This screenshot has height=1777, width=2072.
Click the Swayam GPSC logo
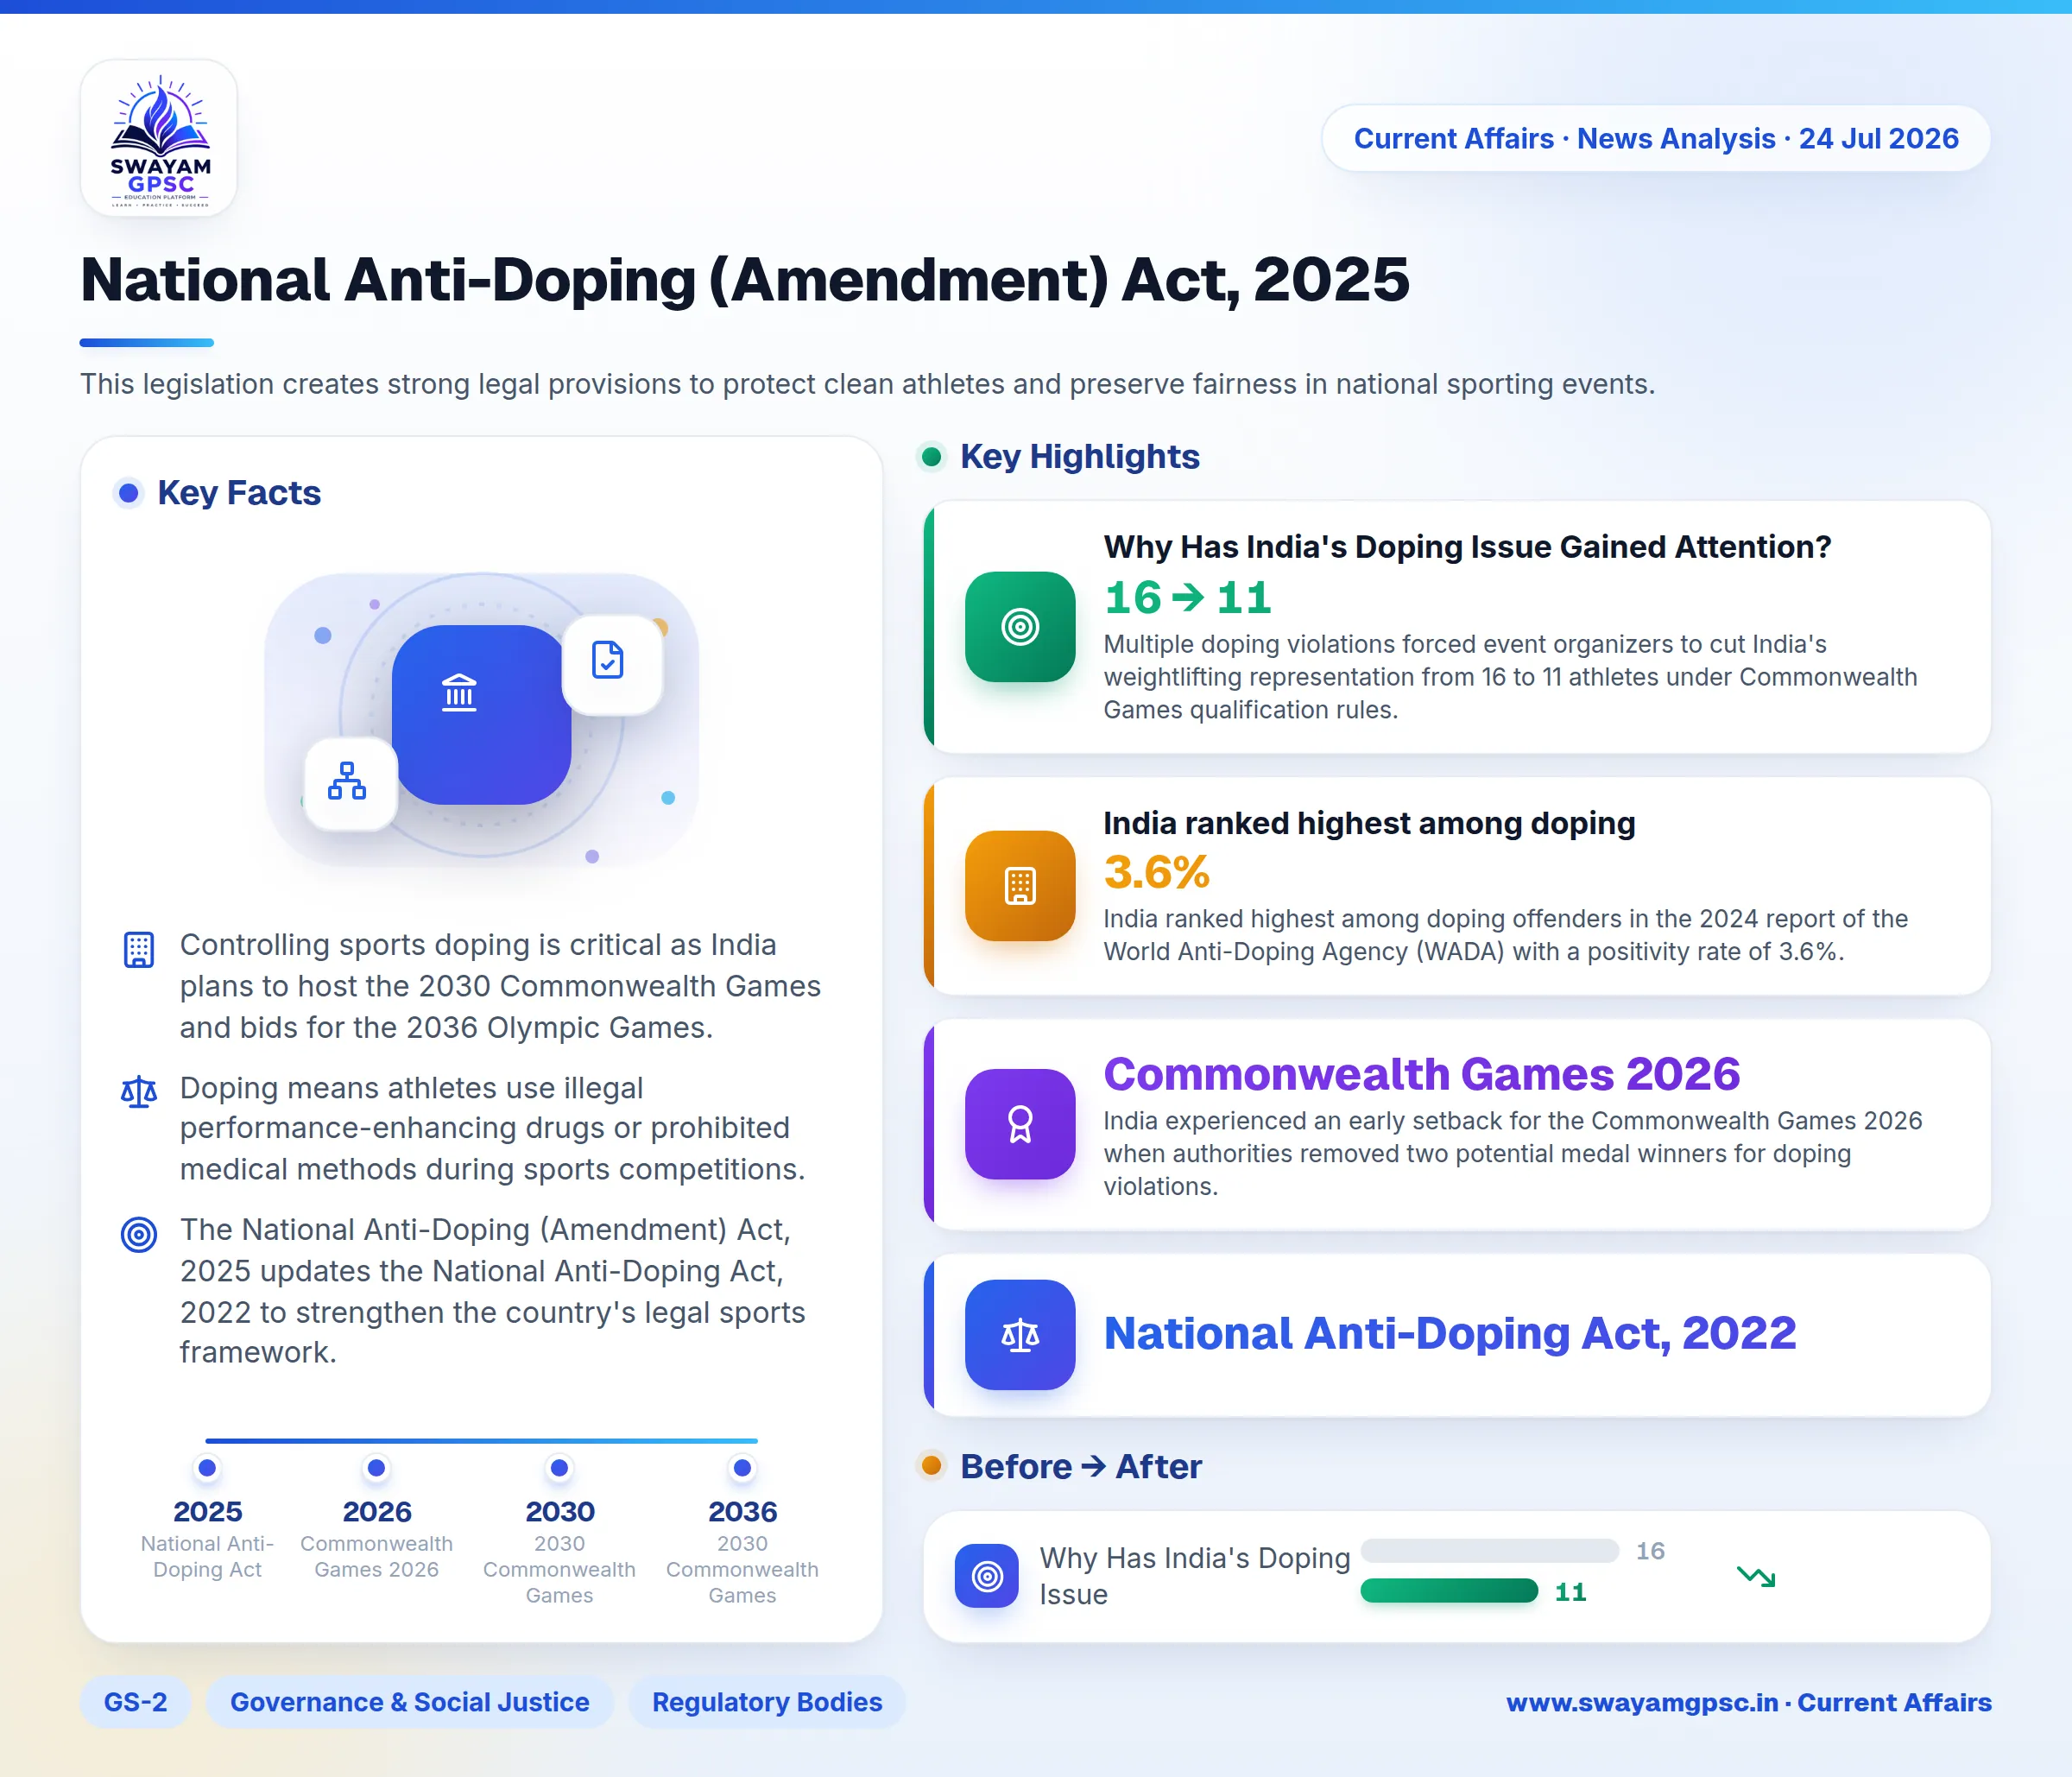(x=159, y=138)
